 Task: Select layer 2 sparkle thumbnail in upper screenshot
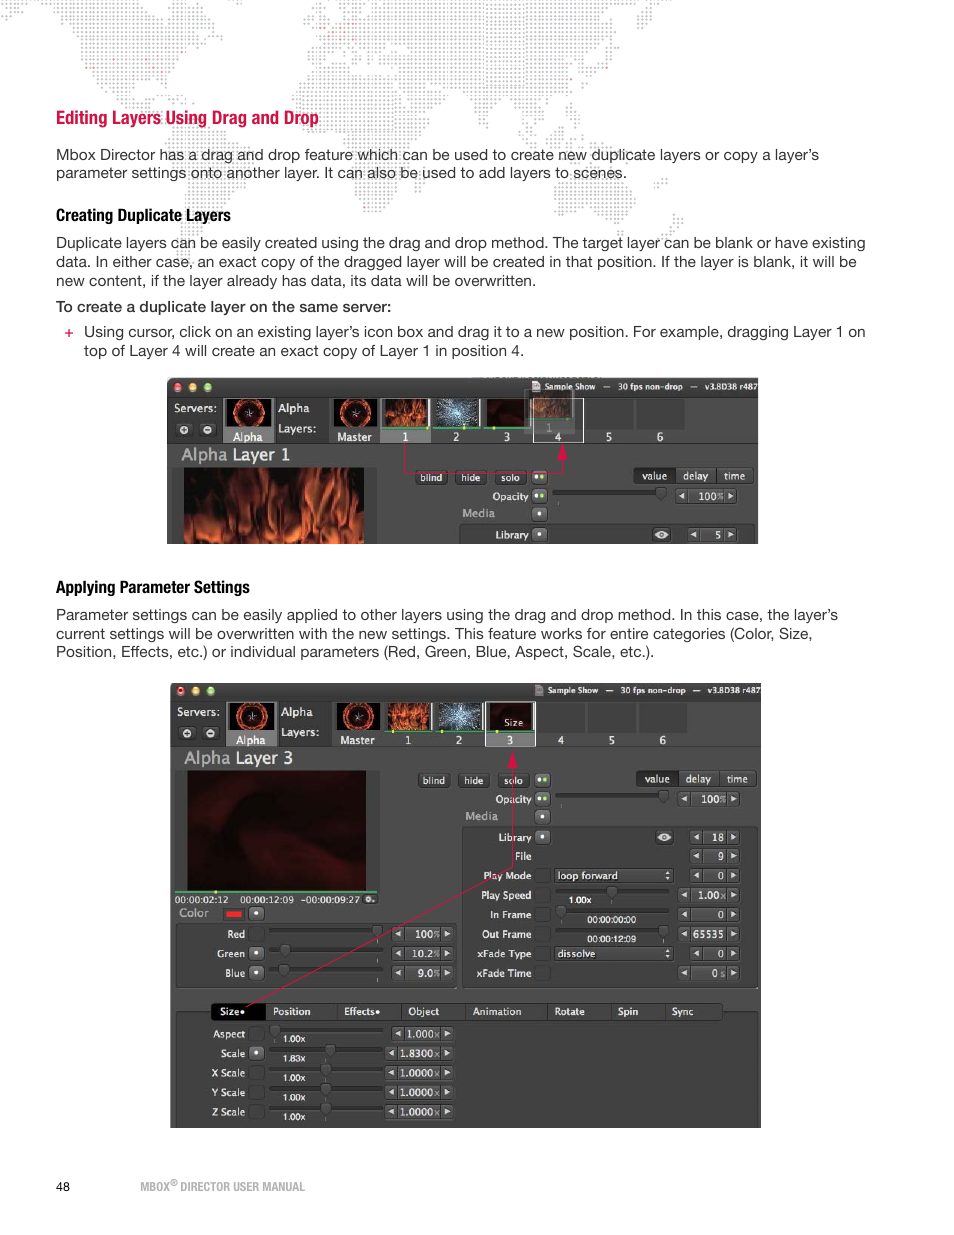(x=456, y=413)
